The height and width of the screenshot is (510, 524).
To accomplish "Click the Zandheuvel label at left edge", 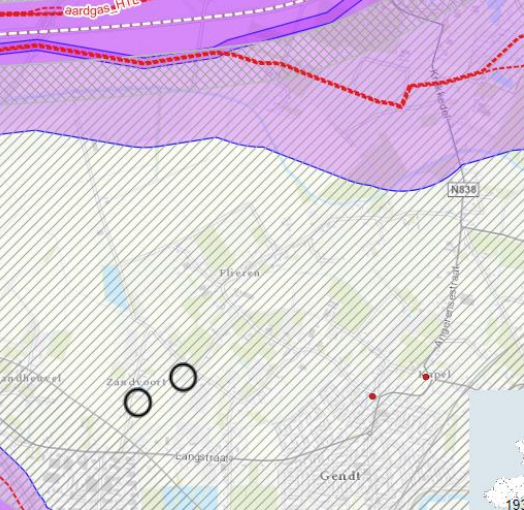I will click(x=30, y=379).
